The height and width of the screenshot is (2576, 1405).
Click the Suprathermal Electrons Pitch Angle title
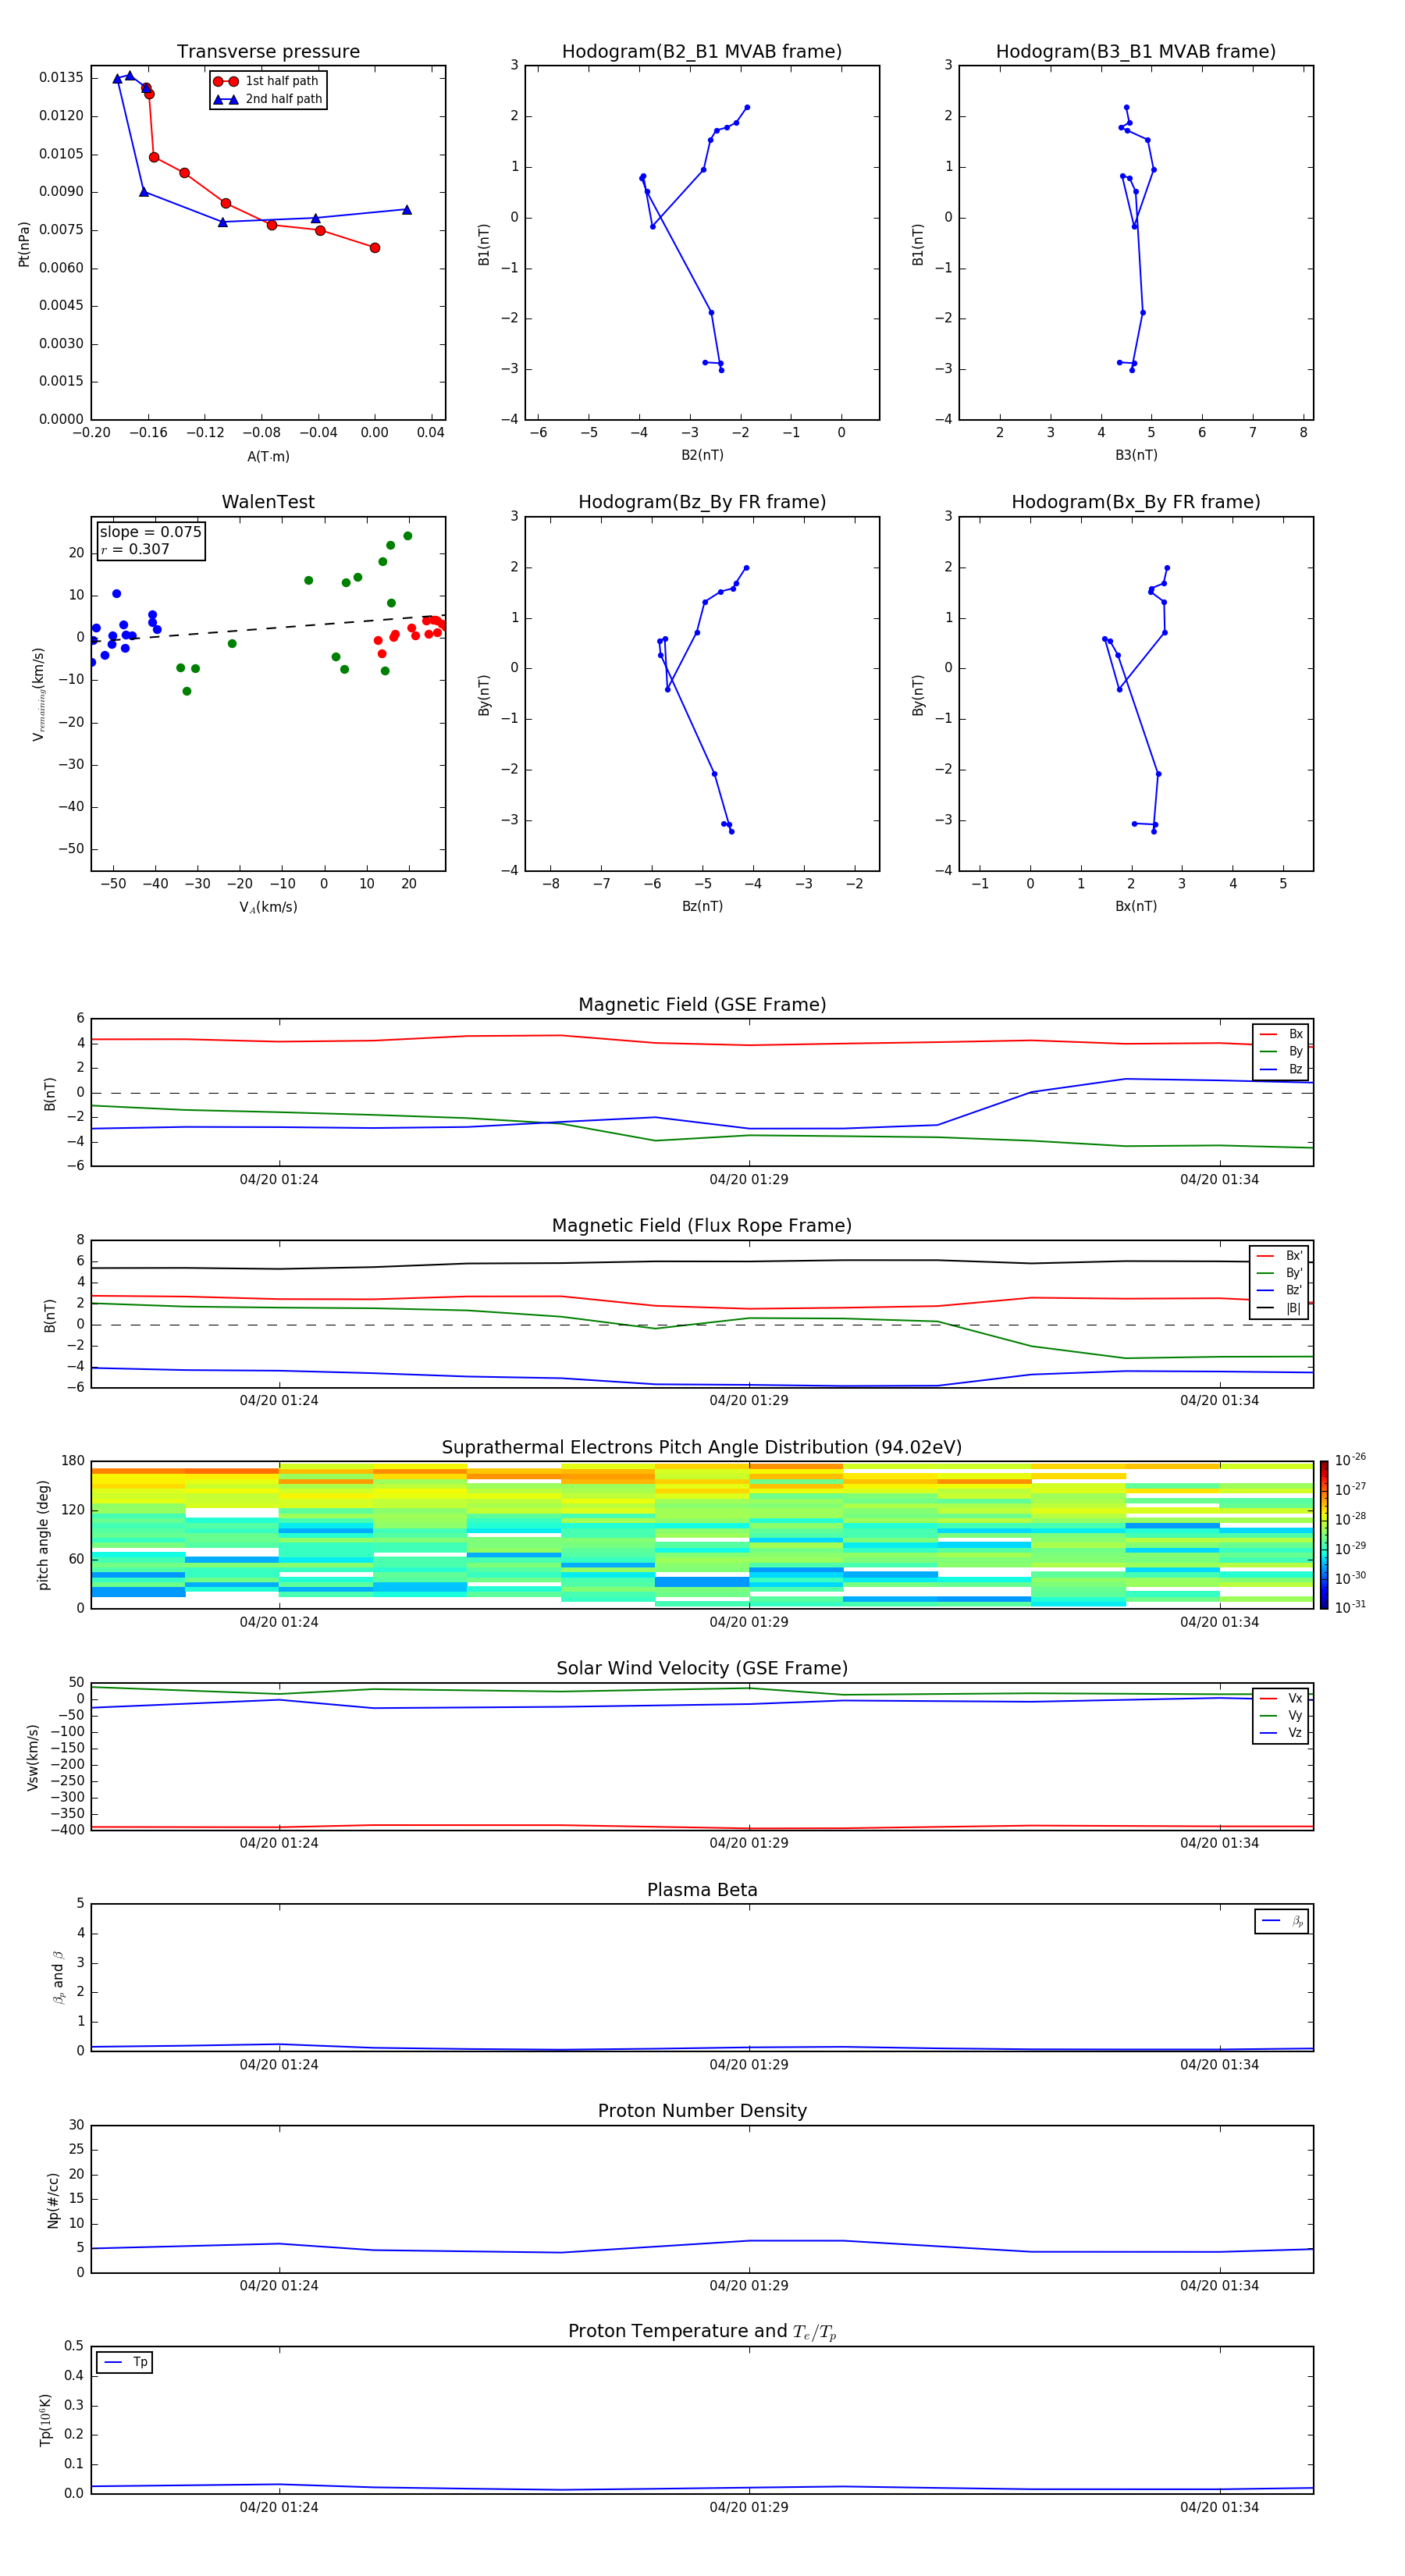click(702, 1447)
